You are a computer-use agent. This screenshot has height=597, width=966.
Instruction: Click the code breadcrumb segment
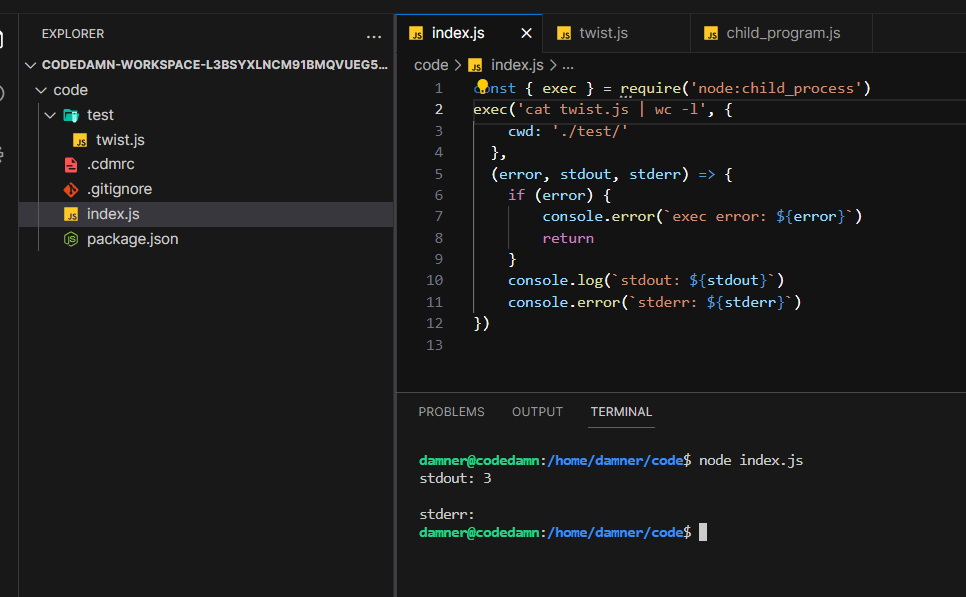click(x=431, y=65)
